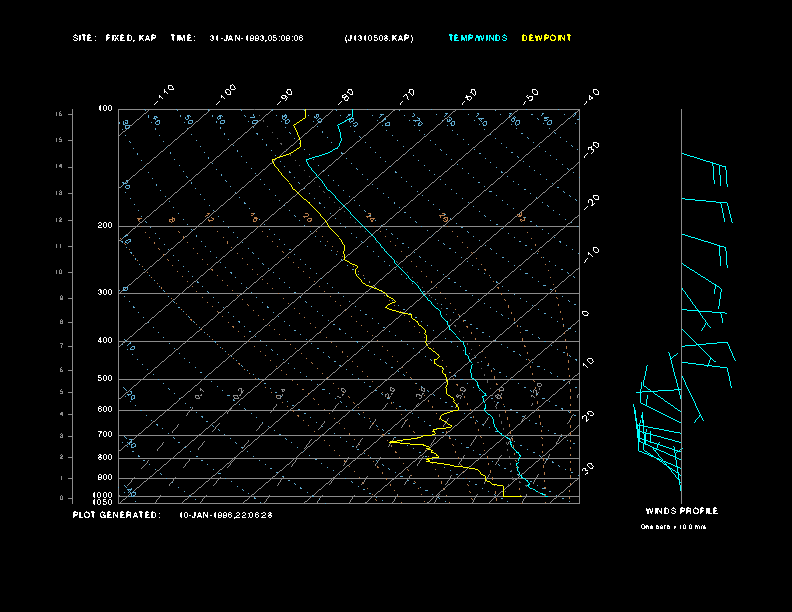Click the 14 km height scale tick label

(x=59, y=167)
